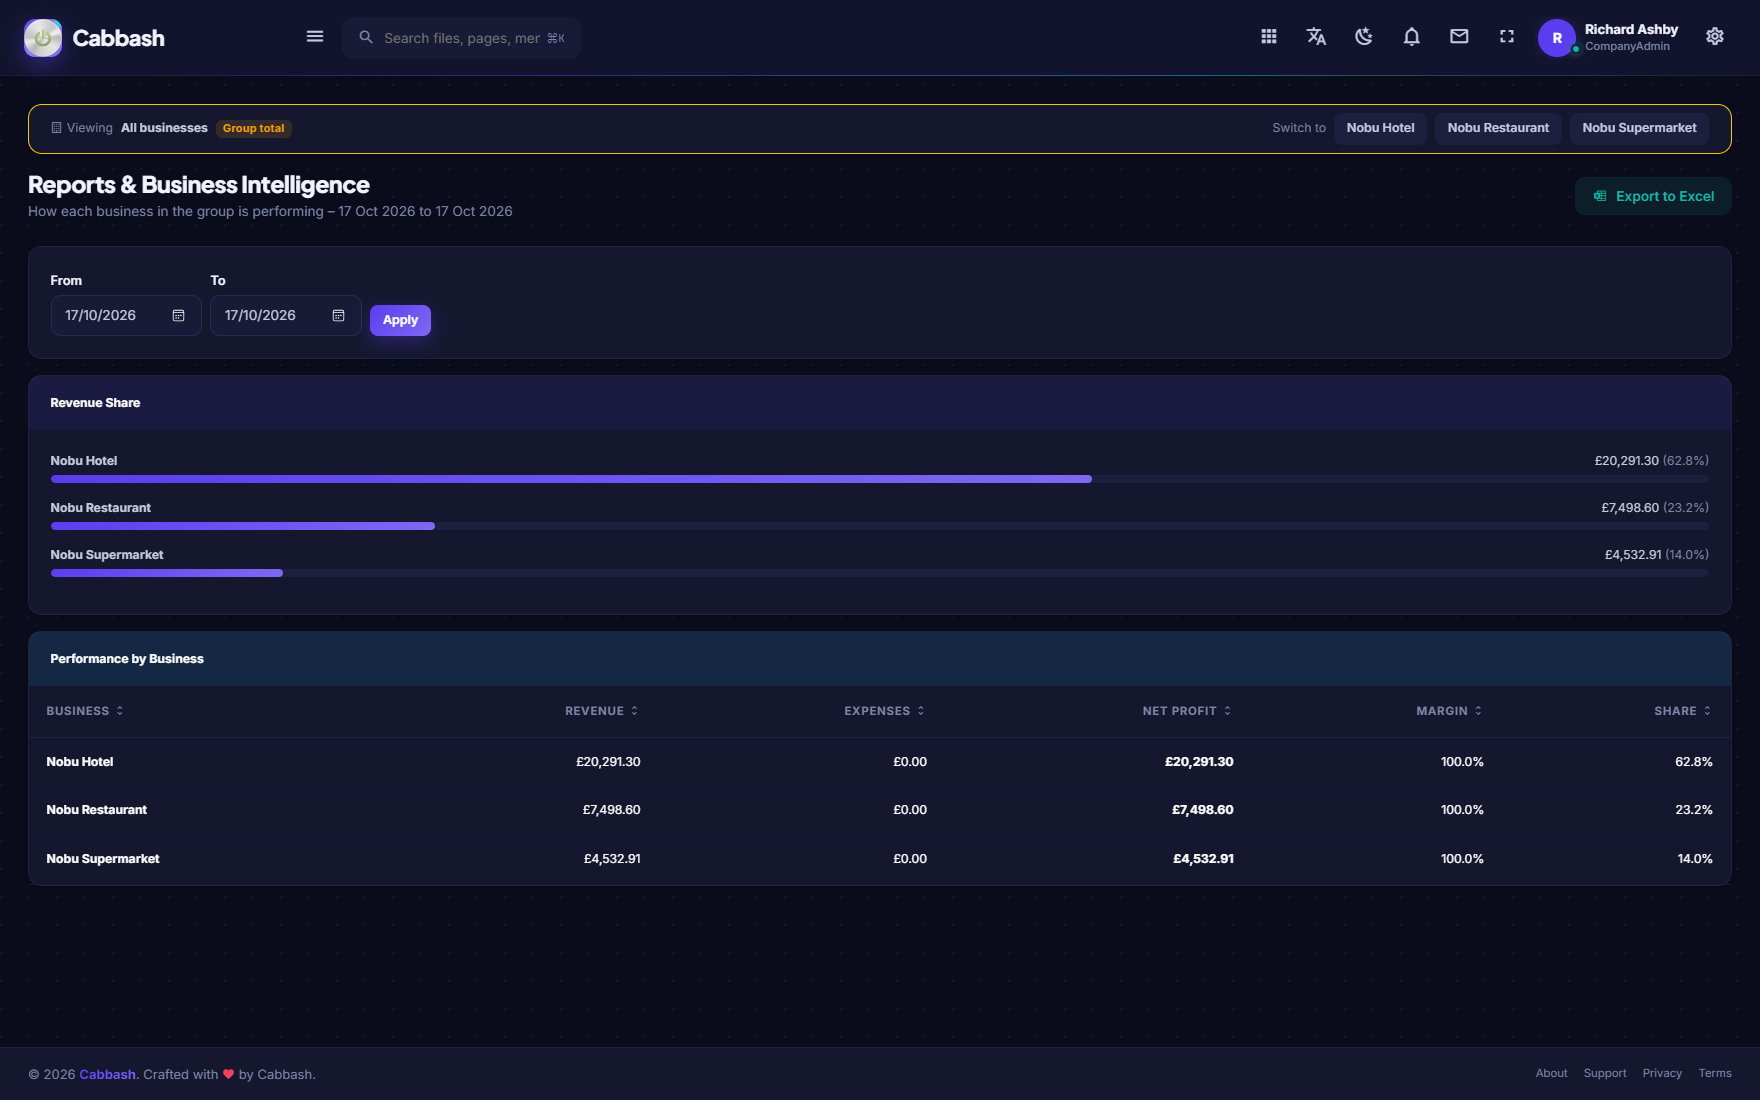Switch to Nobu Restaurant
This screenshot has width=1760, height=1100.
click(1498, 128)
